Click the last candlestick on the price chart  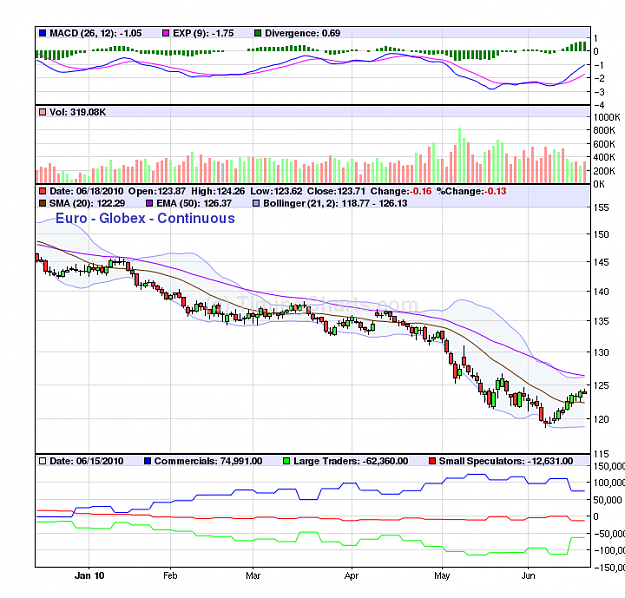(x=585, y=393)
